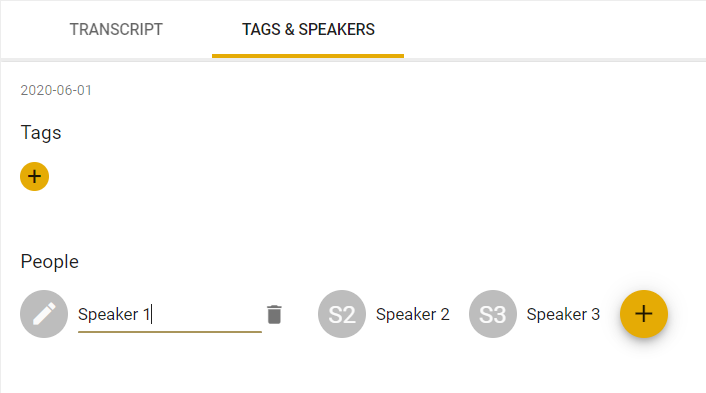The image size is (706, 393).
Task: Click the Tags section heading
Action: [x=41, y=133]
